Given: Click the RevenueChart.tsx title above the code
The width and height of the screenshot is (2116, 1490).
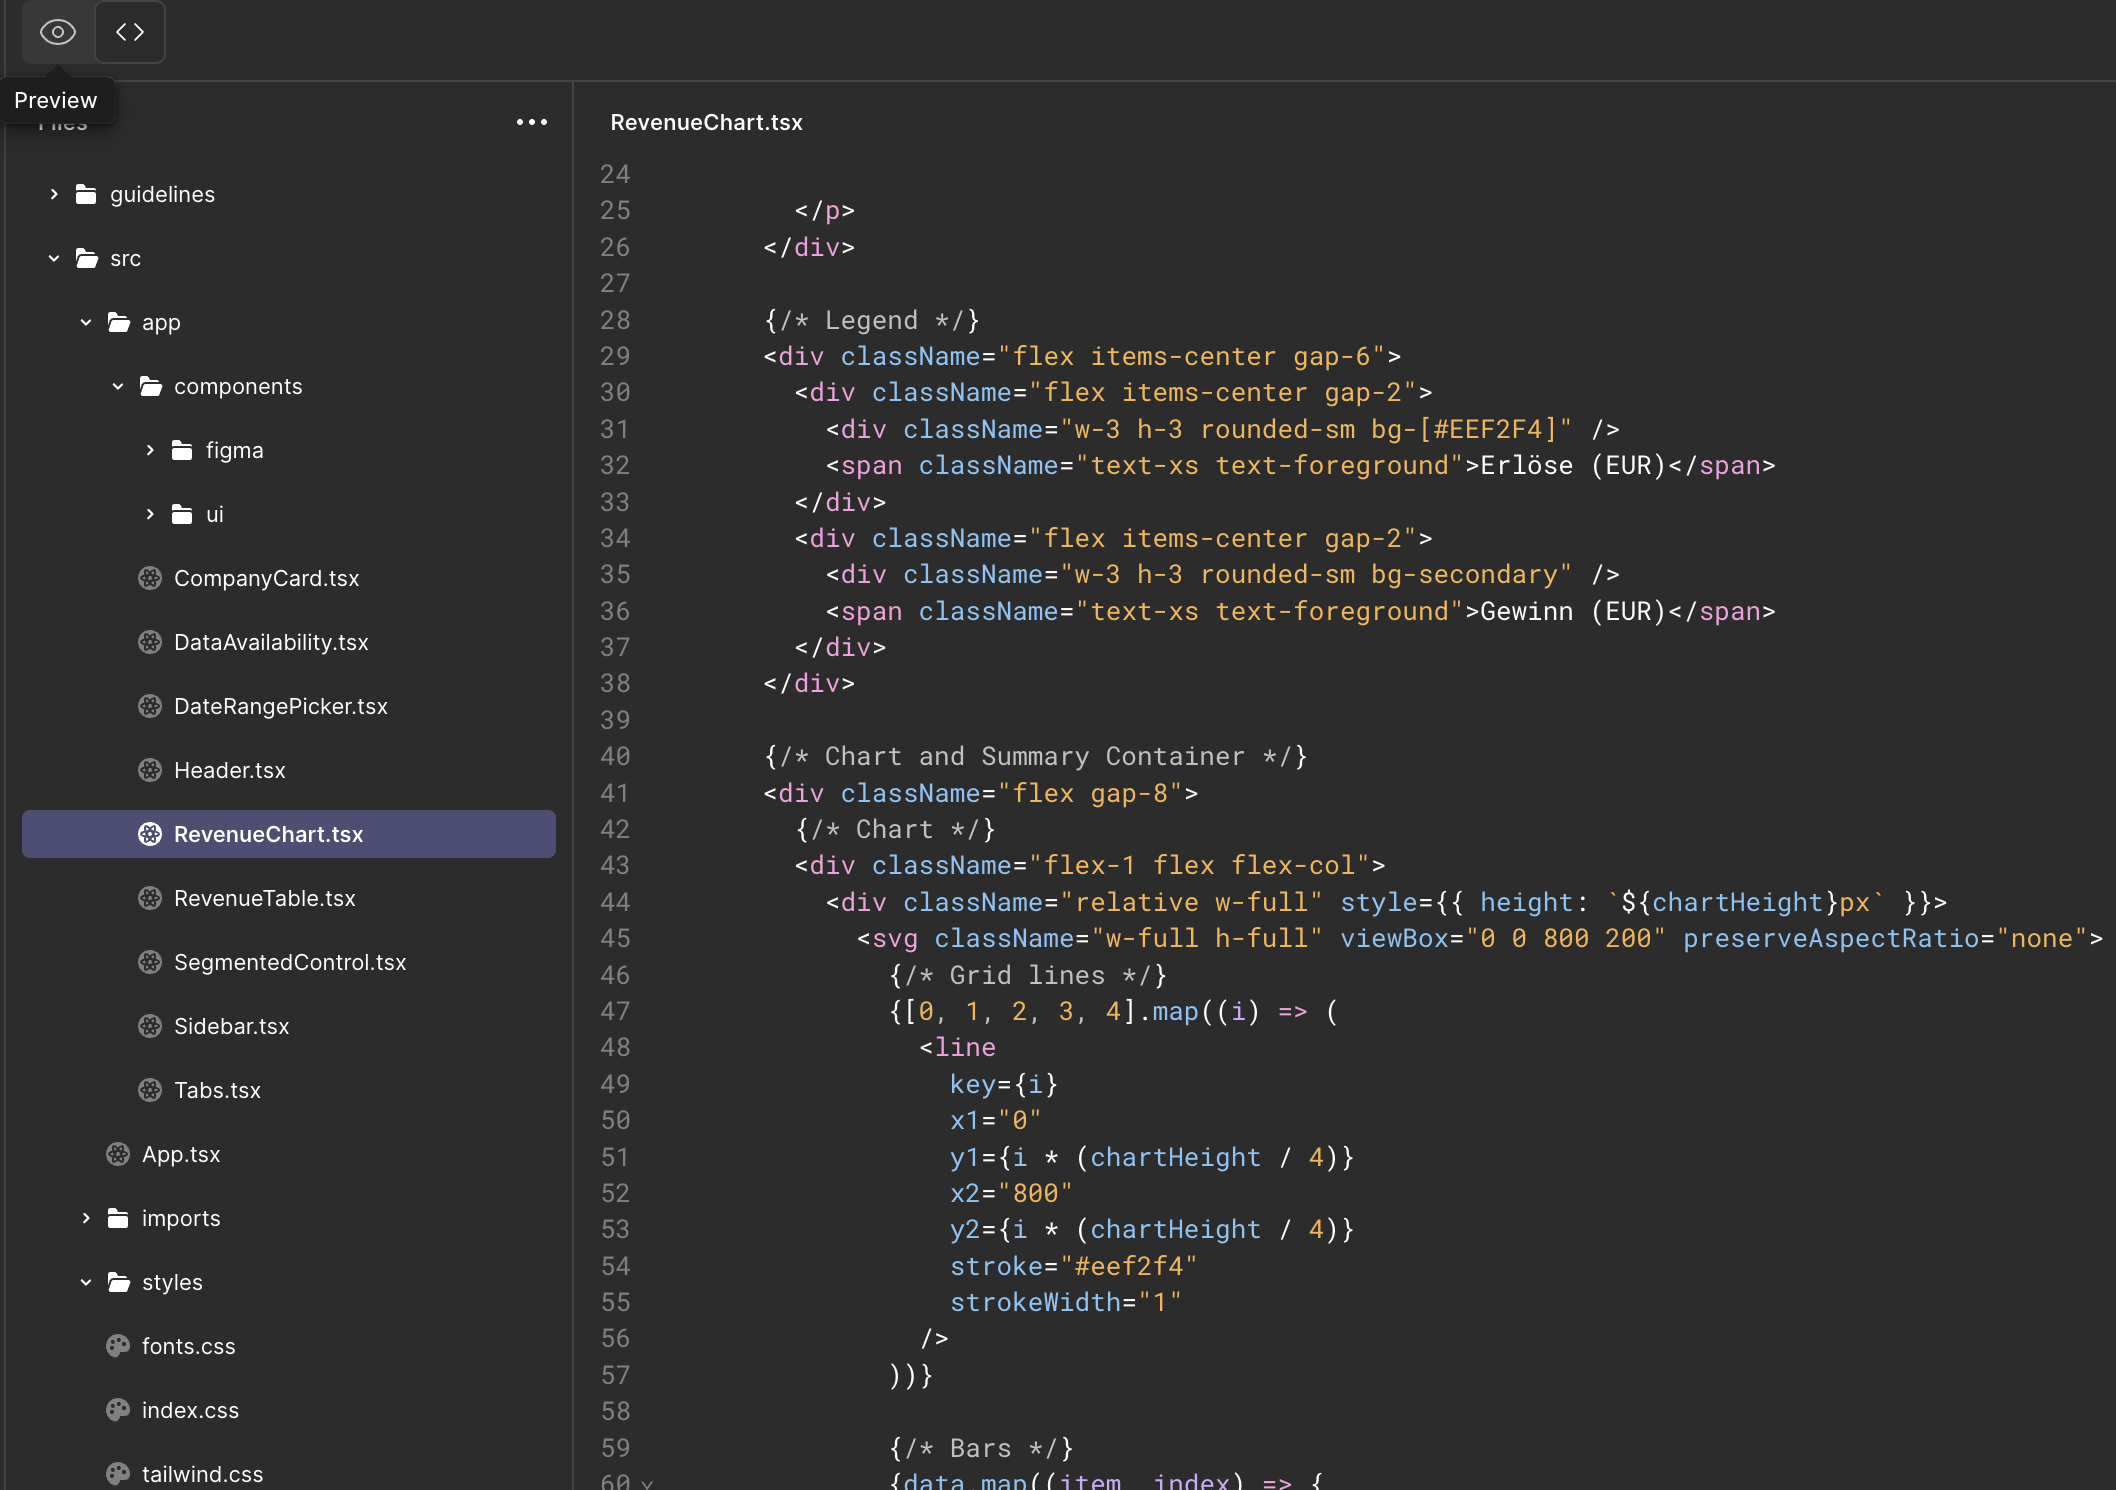Looking at the screenshot, I should click(x=706, y=122).
